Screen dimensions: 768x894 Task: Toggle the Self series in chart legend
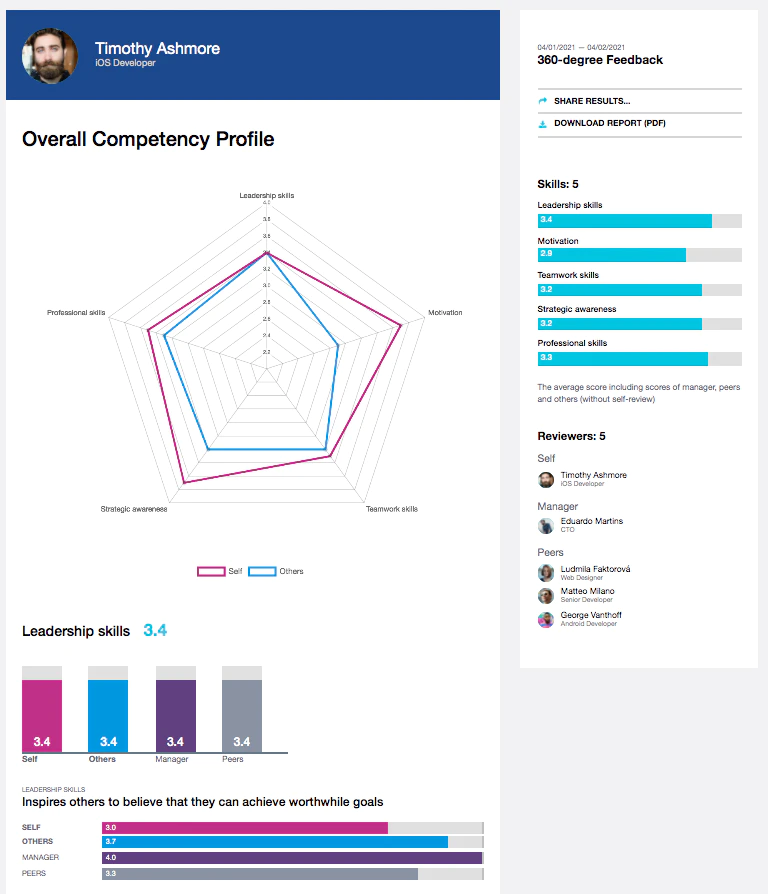[220, 571]
